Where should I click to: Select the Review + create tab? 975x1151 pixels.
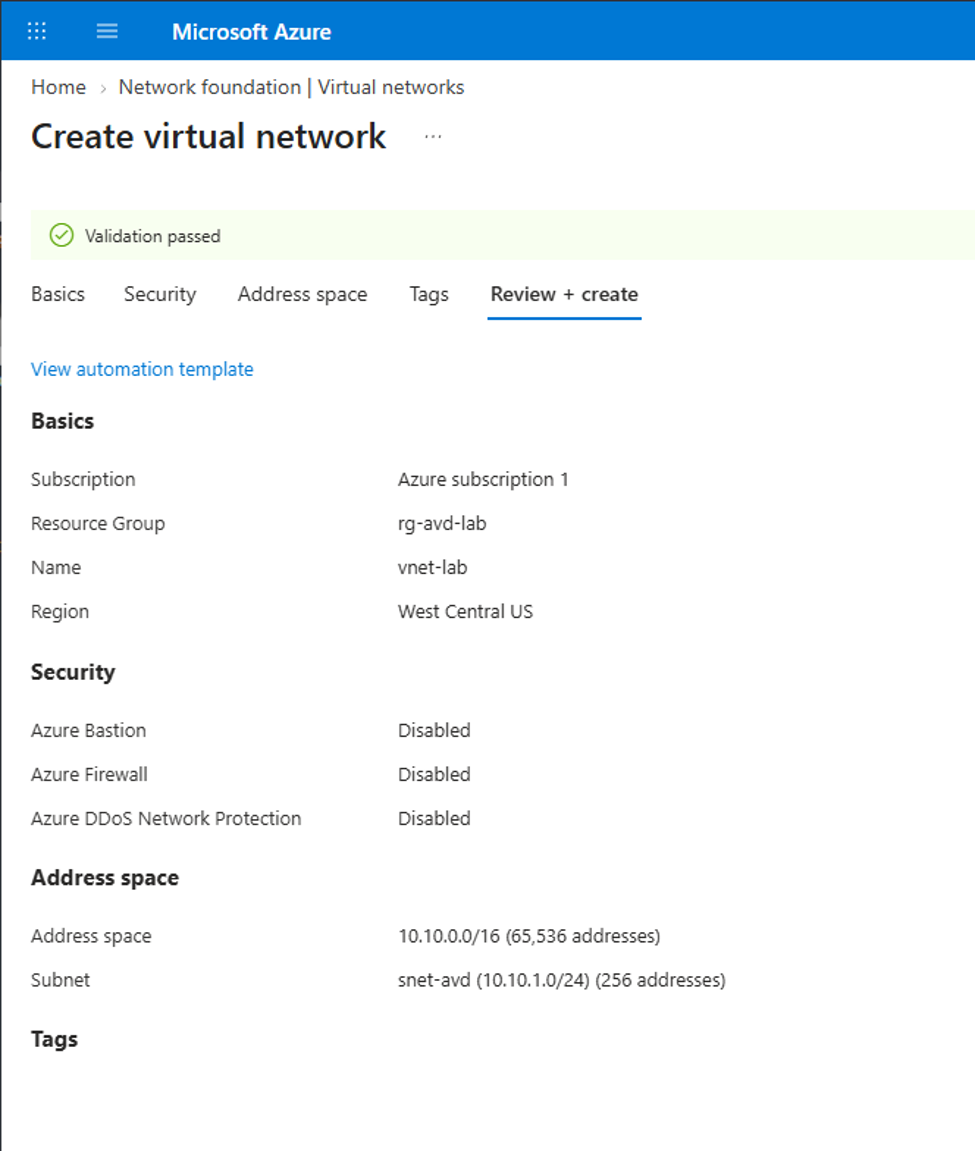565,294
